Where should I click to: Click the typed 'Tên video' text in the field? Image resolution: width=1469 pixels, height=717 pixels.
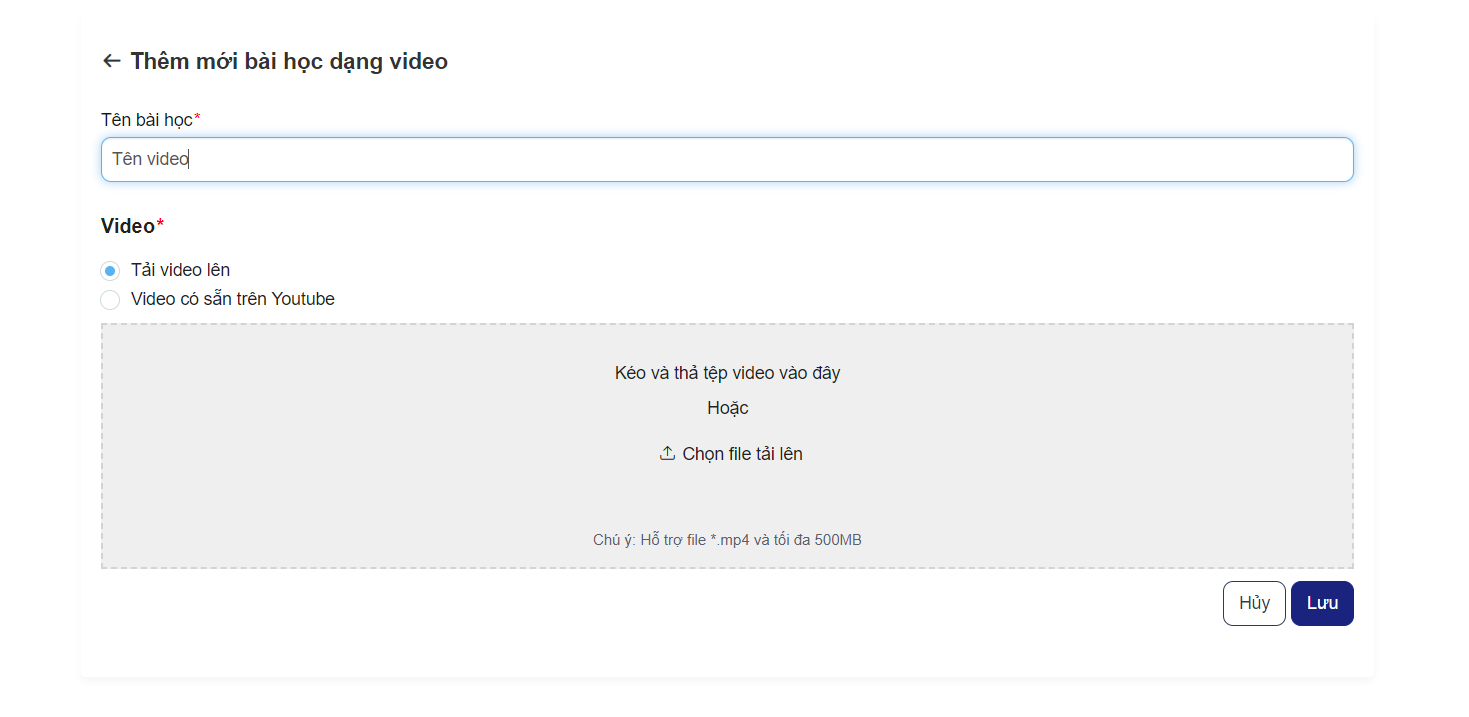click(150, 159)
